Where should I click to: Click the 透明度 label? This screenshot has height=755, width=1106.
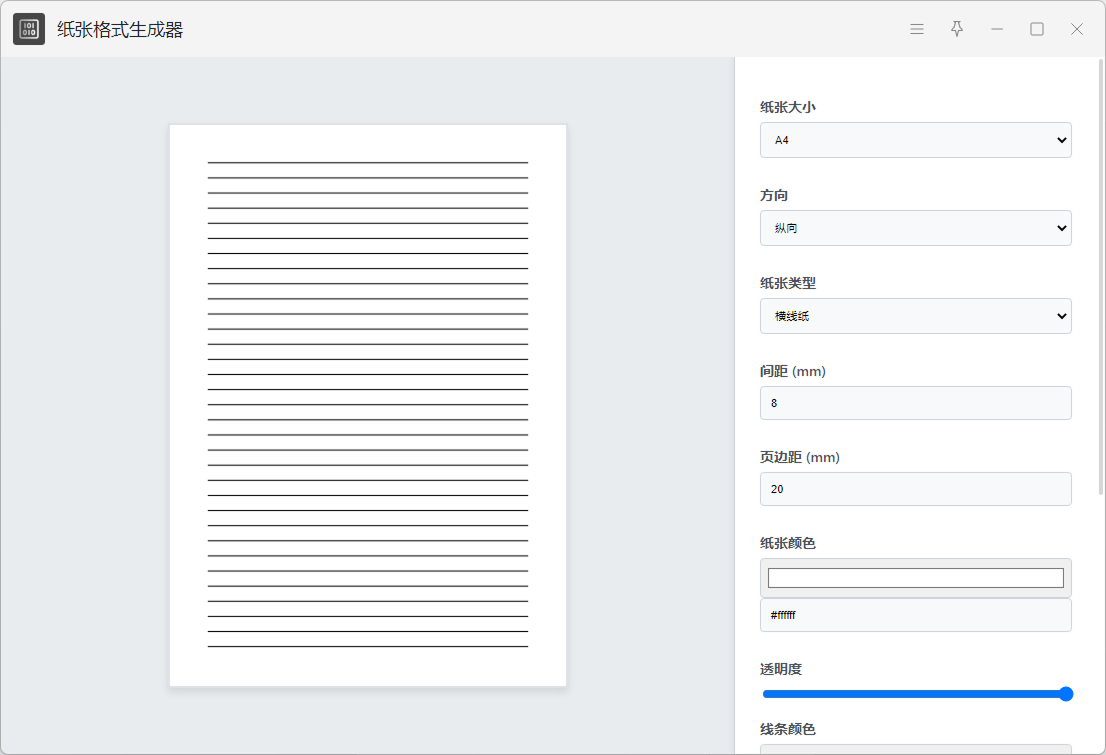(781, 669)
